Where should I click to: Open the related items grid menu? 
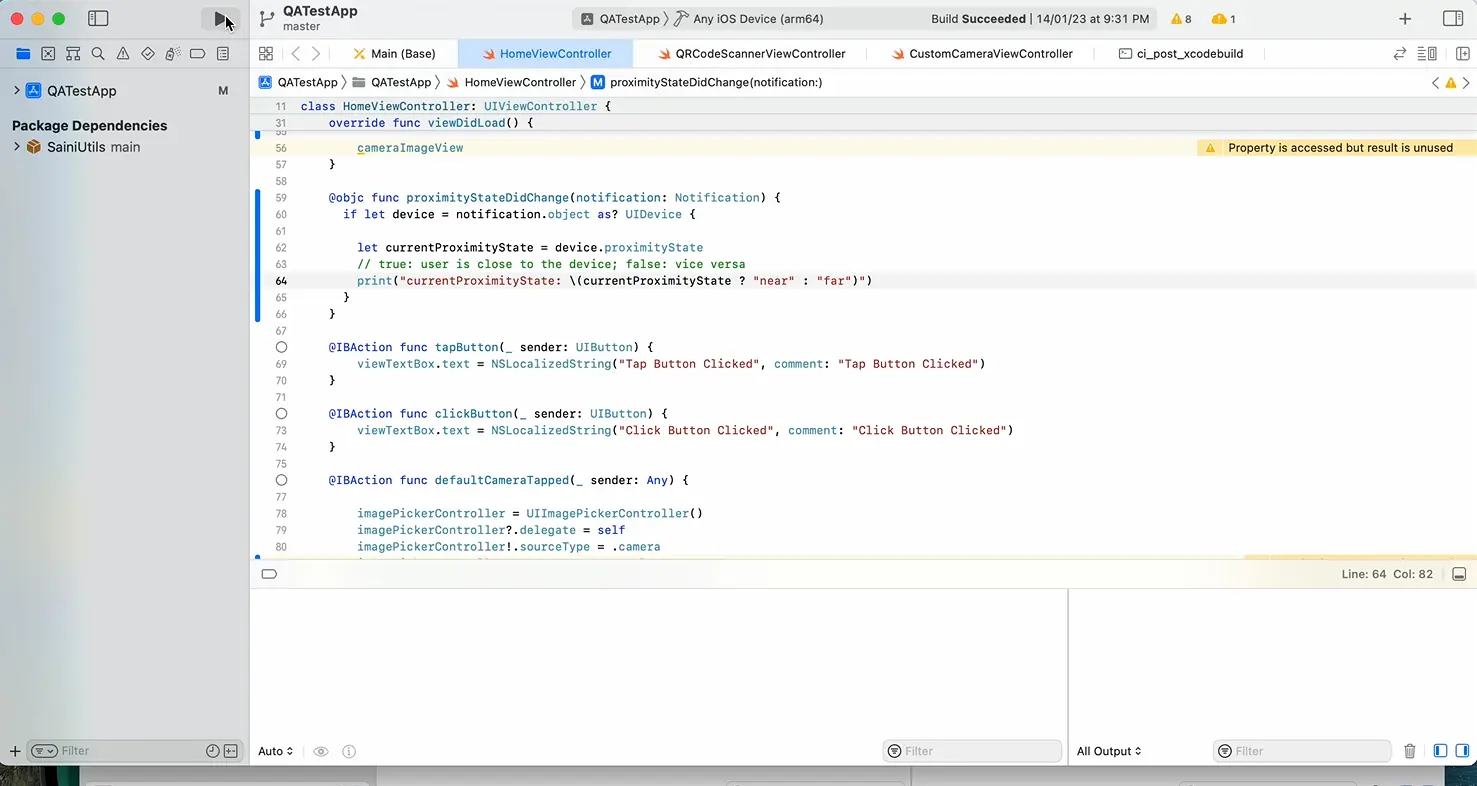click(x=266, y=54)
